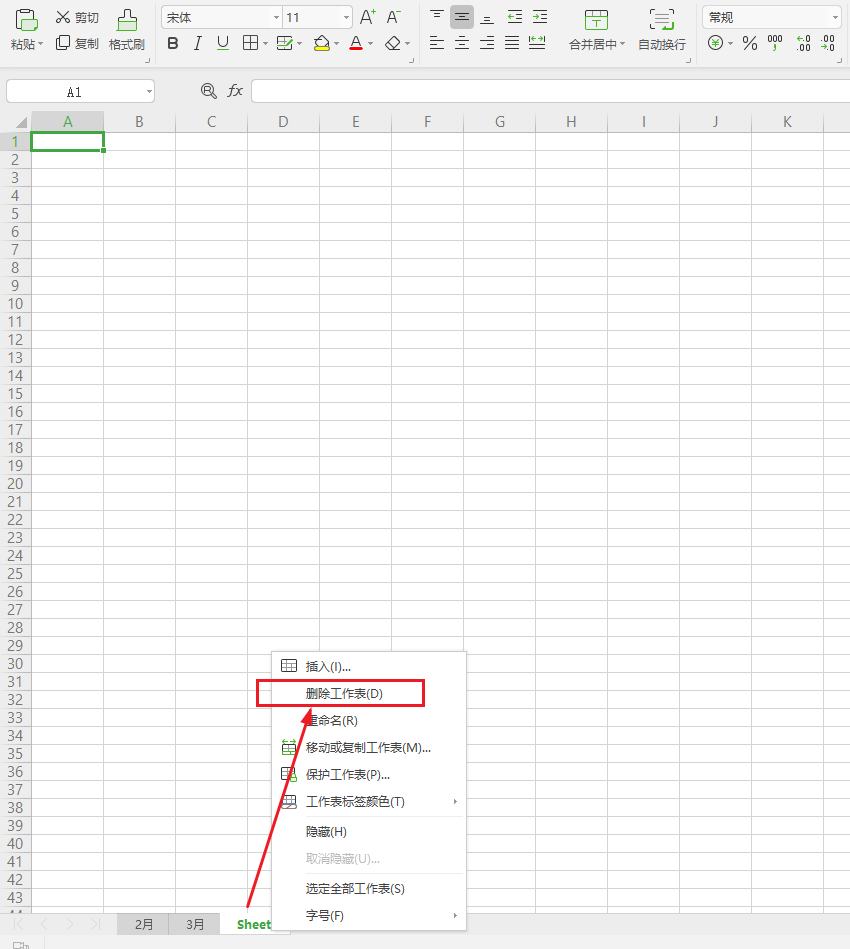This screenshot has height=949, width=850.
Task: Expand Merge and Center dropdown arrow
Action: [622, 44]
